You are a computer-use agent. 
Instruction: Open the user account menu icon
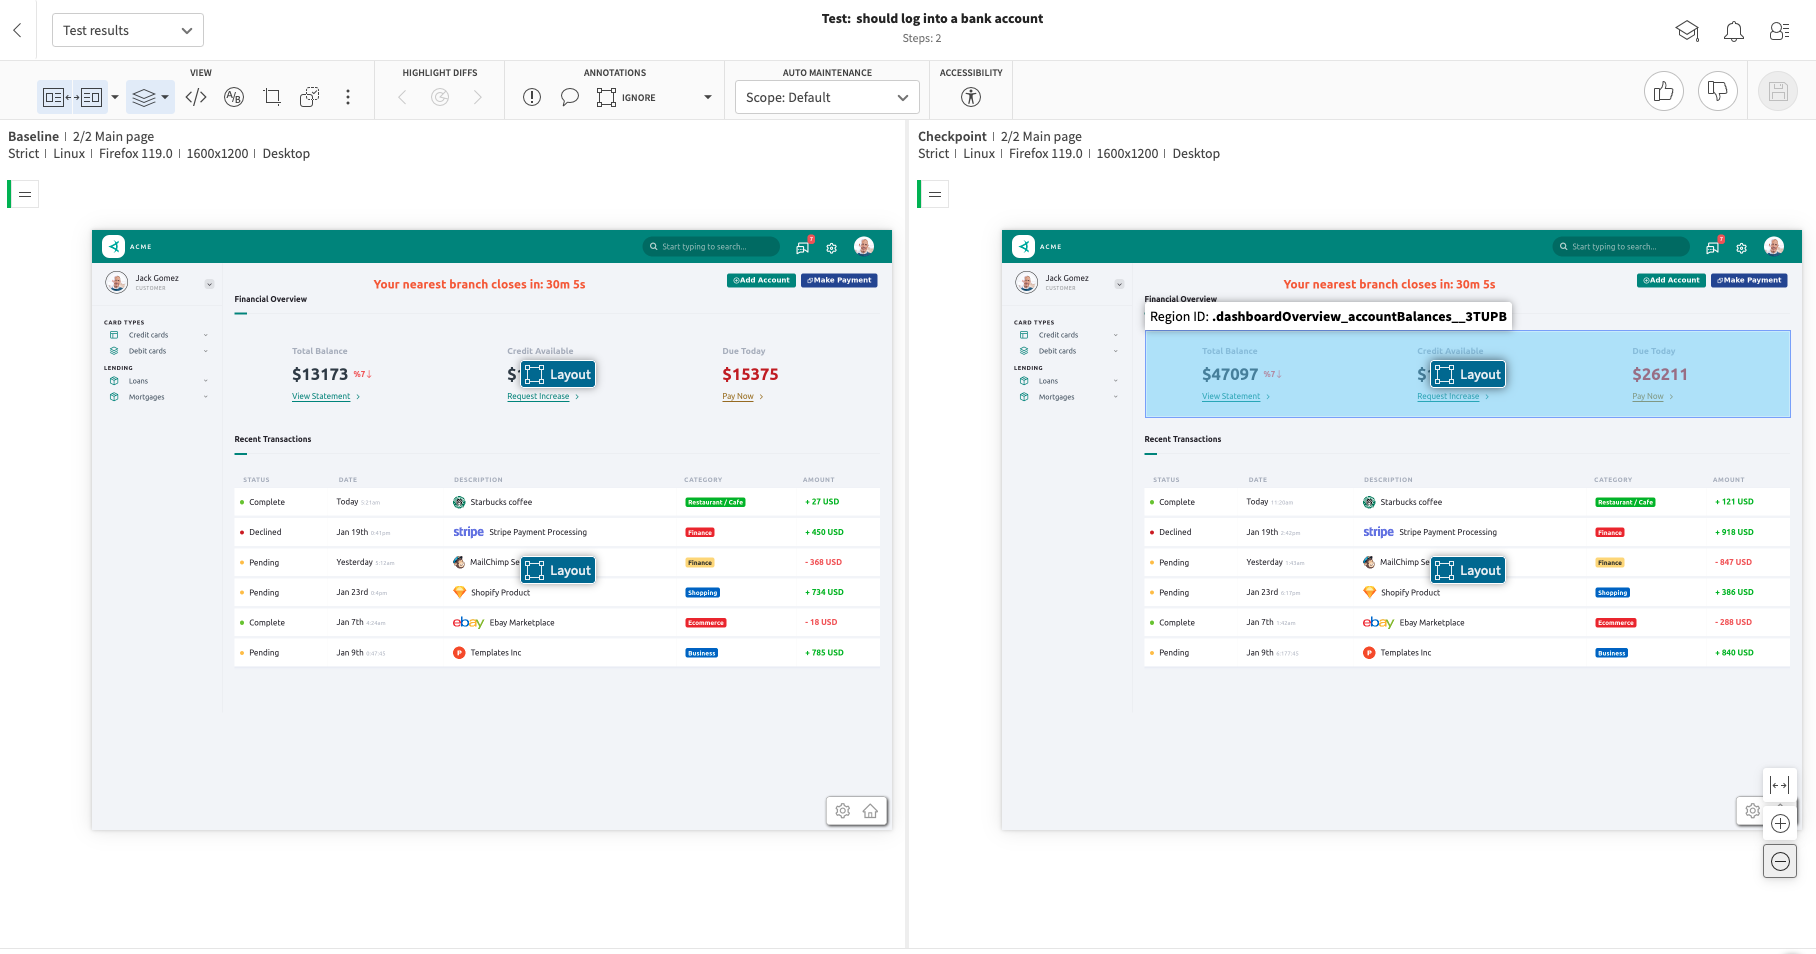point(1779,31)
